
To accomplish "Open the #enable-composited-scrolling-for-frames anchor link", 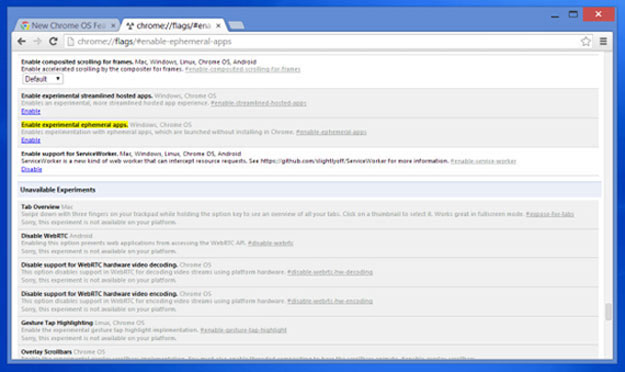I will [243, 69].
